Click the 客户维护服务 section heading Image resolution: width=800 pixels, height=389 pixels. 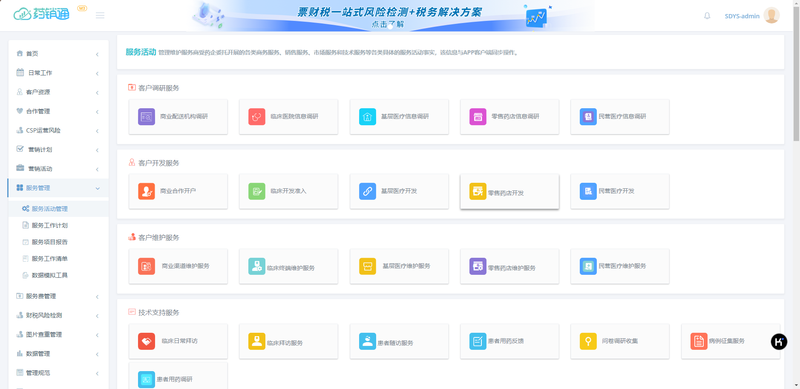click(x=159, y=237)
